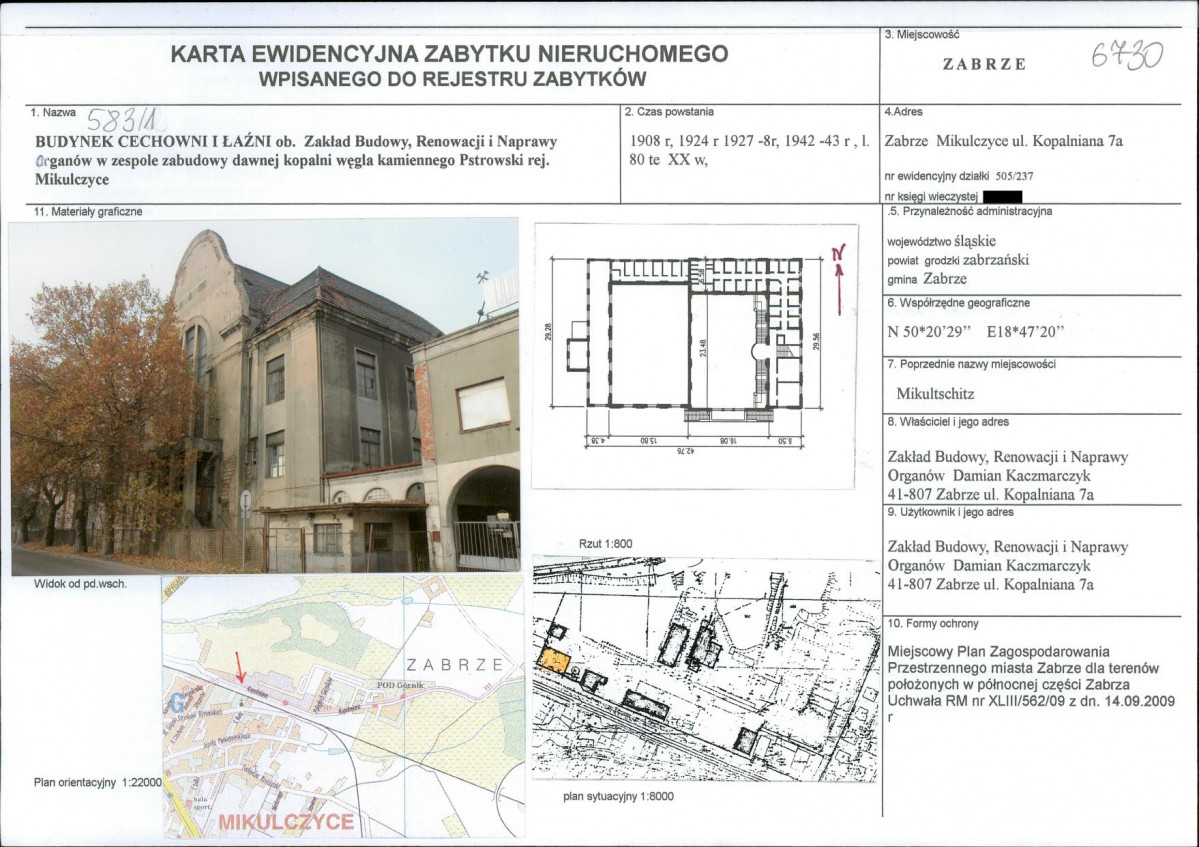The image size is (1199, 847).
Task: Click the handwritten number 6730
Action: pyautogui.click(x=1126, y=56)
